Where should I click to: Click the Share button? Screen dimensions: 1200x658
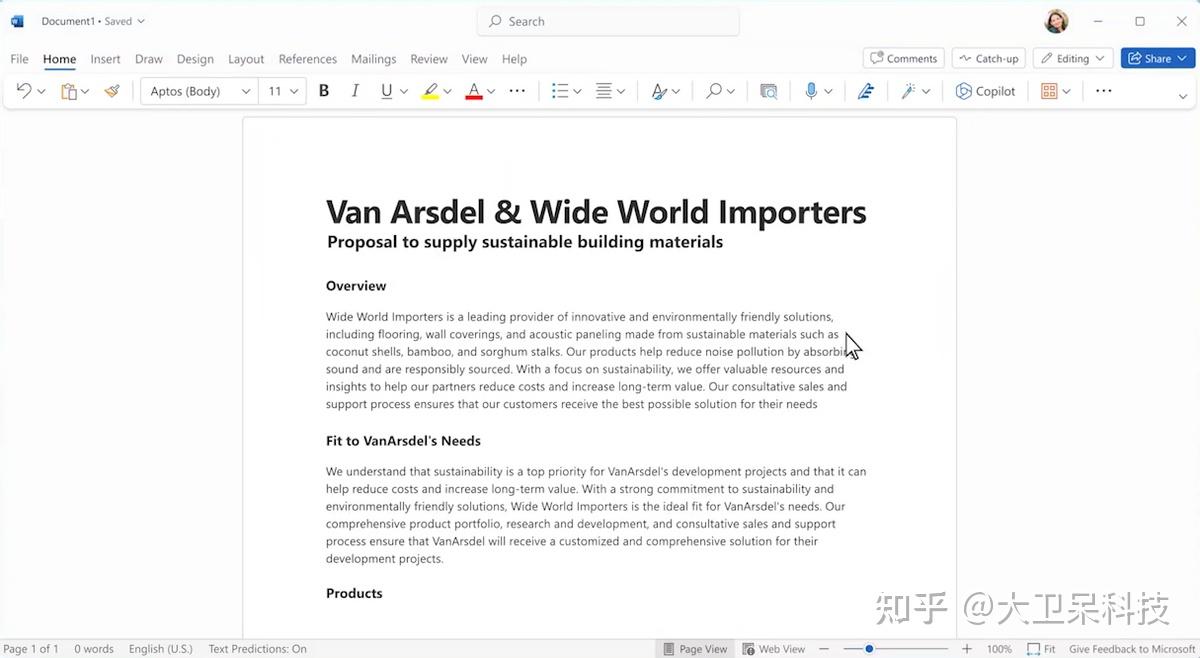[1148, 58]
